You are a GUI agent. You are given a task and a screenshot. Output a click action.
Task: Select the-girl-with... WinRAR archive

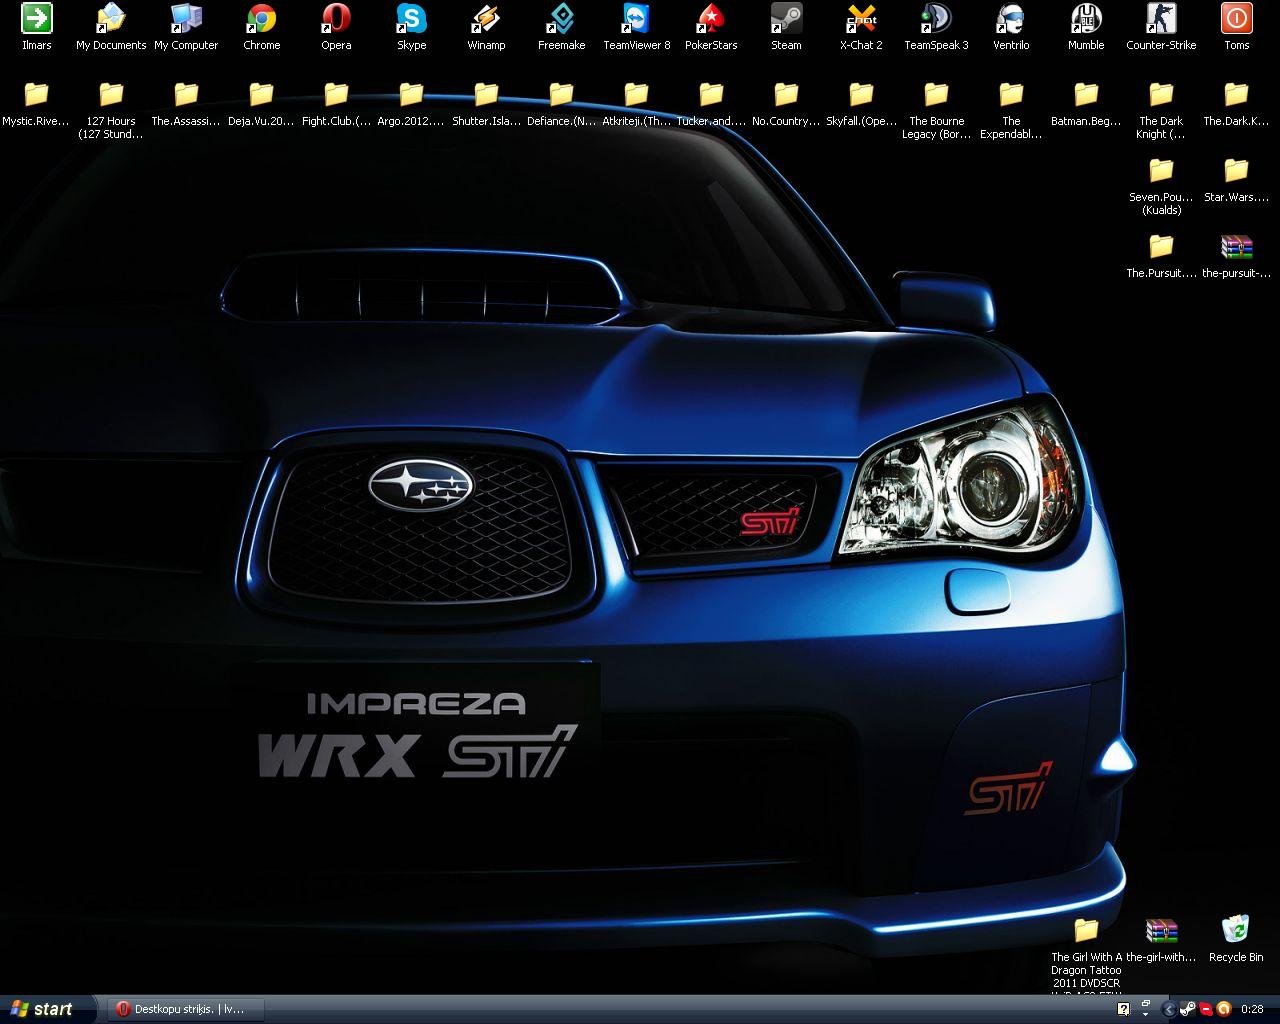tap(1161, 940)
